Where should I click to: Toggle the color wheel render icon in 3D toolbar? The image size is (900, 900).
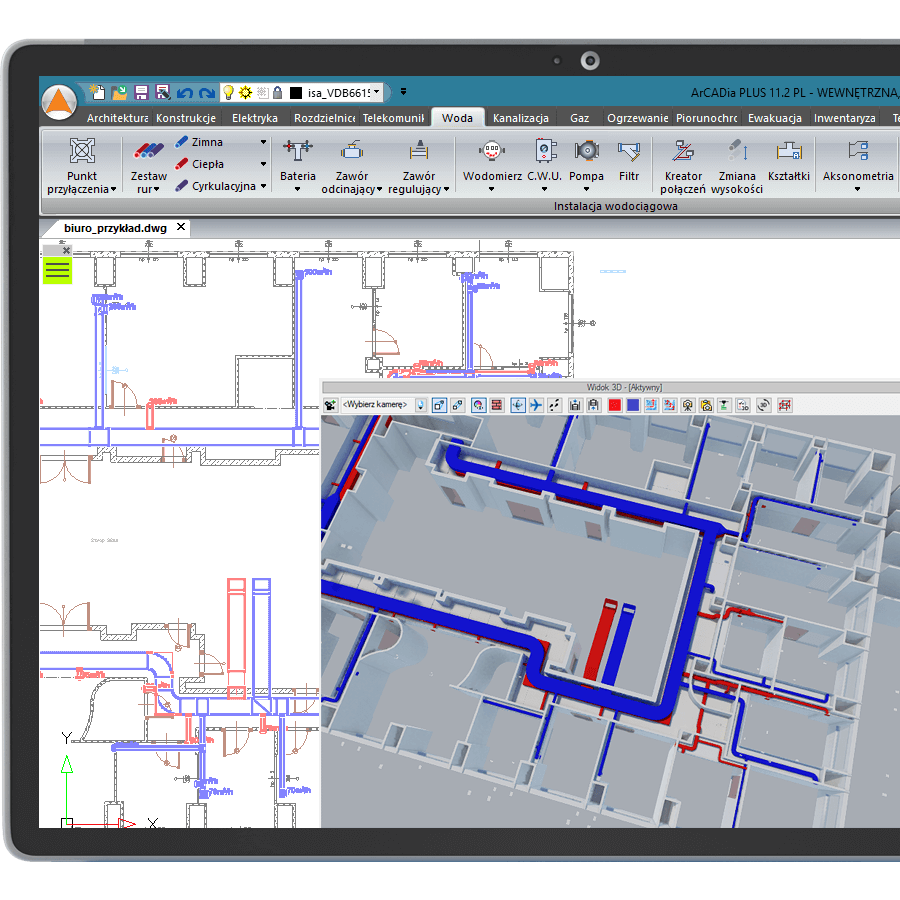478,405
